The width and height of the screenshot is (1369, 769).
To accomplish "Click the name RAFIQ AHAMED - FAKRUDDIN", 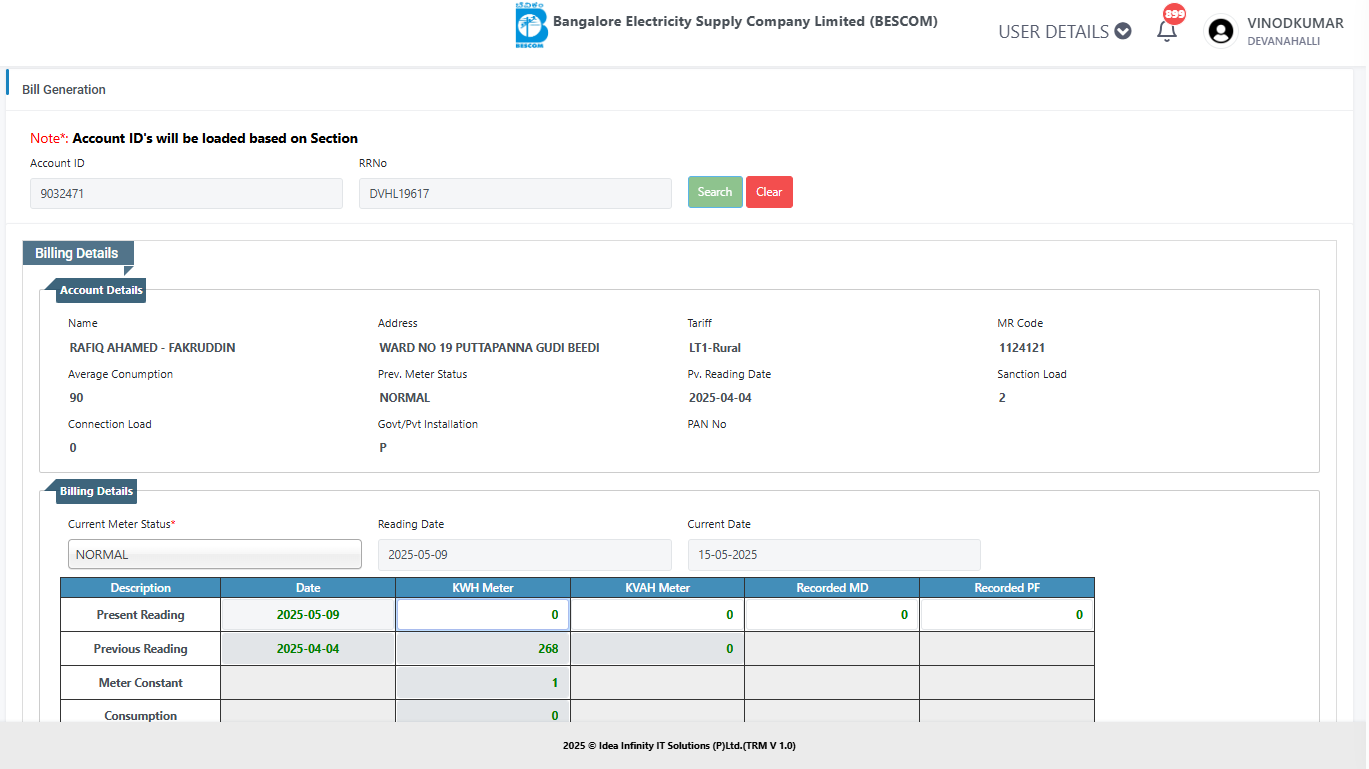I will (x=153, y=348).
